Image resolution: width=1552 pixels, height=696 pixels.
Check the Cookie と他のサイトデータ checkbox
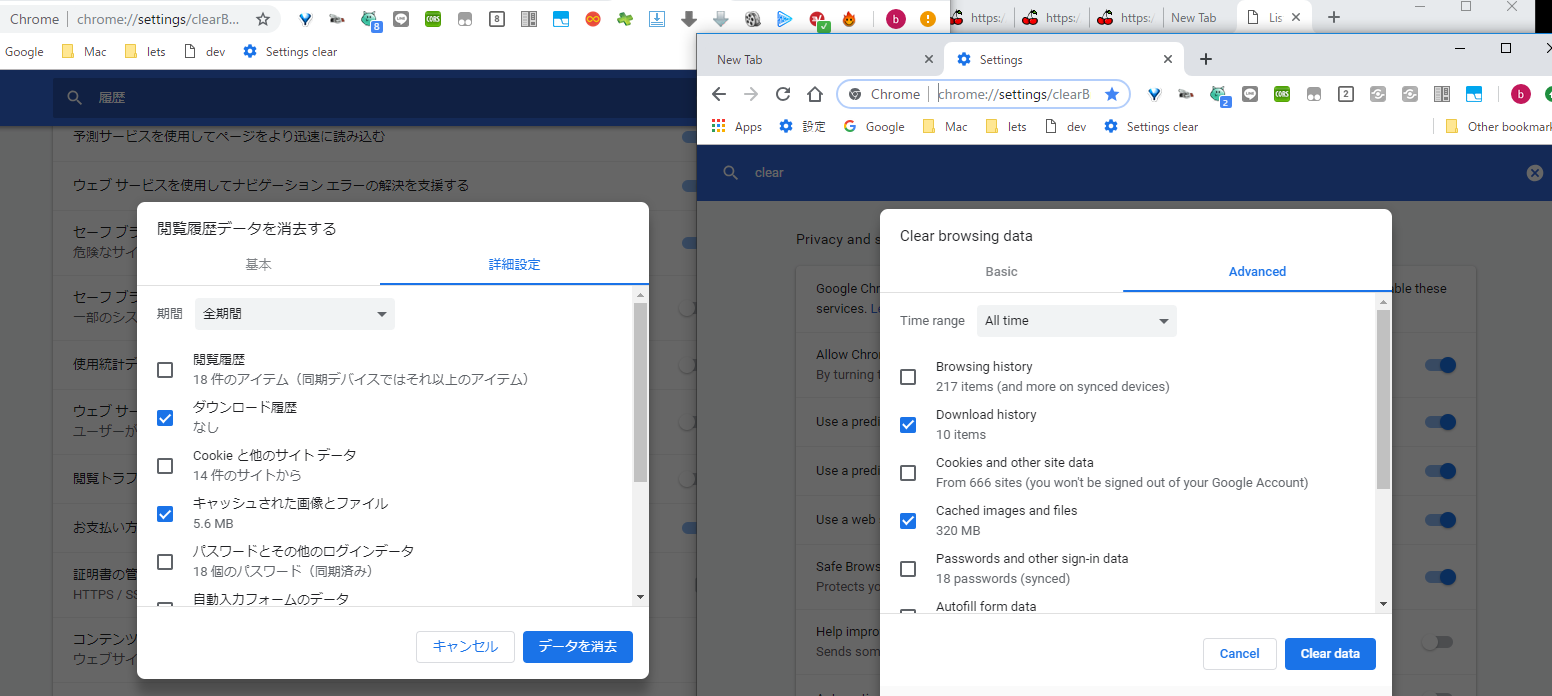(165, 466)
